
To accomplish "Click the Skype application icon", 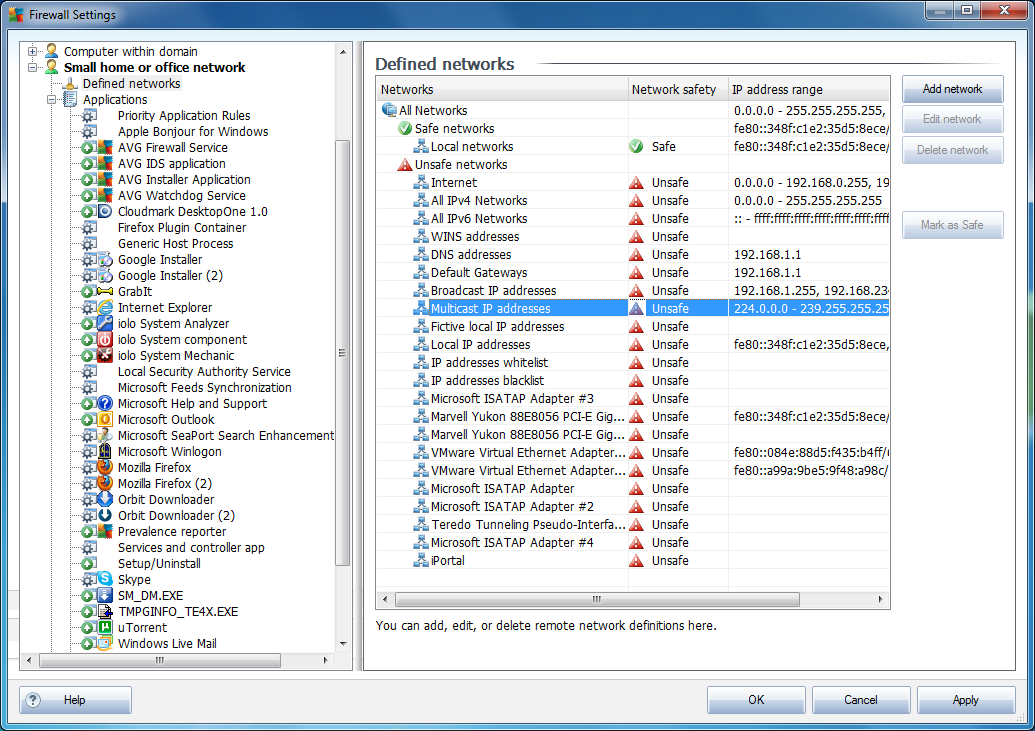I will [x=105, y=579].
